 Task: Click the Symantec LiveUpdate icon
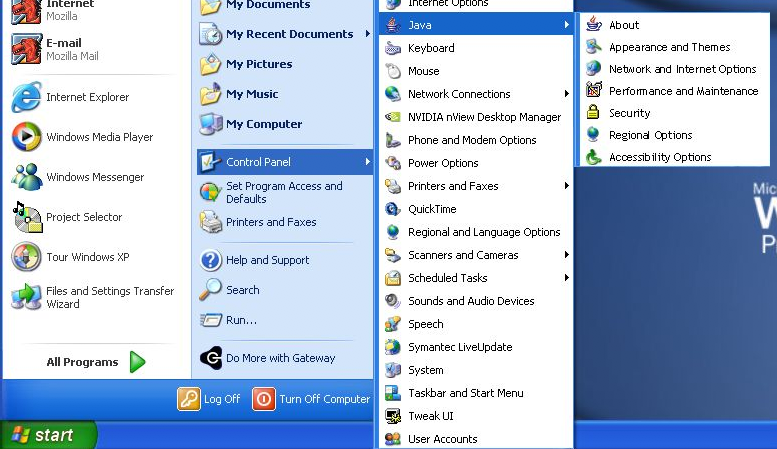coord(393,347)
